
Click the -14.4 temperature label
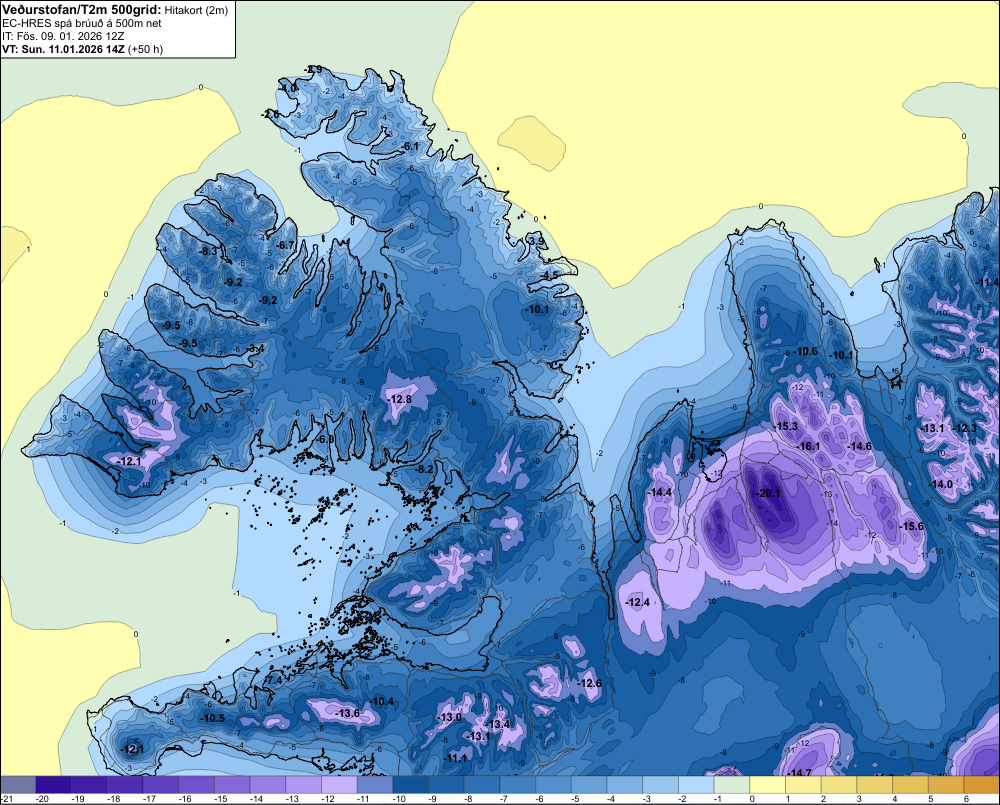(x=659, y=492)
